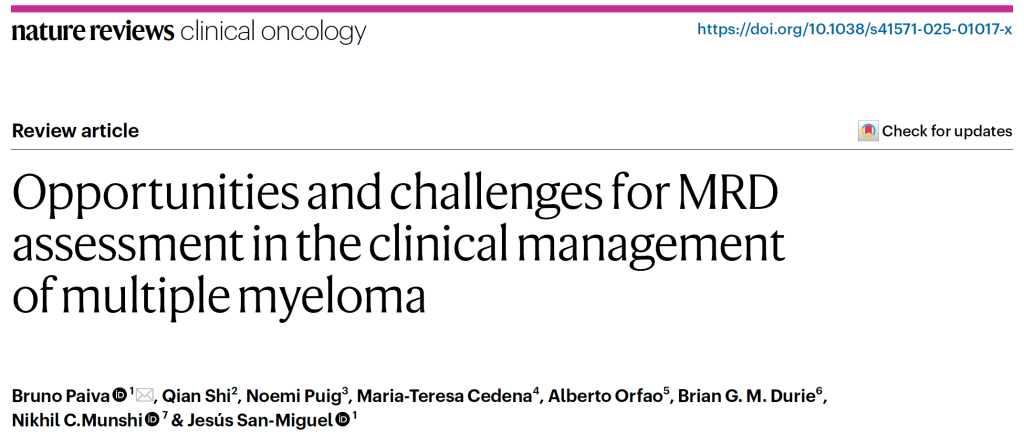Select author name Jesús San-Miguel
Screen dimensions: 1024x434
pos(259,419)
